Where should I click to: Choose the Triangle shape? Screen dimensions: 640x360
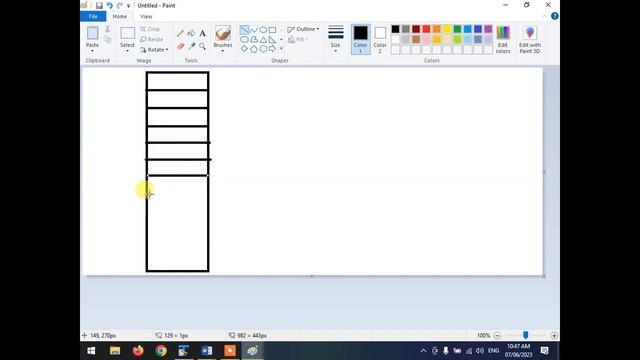tap(263, 40)
